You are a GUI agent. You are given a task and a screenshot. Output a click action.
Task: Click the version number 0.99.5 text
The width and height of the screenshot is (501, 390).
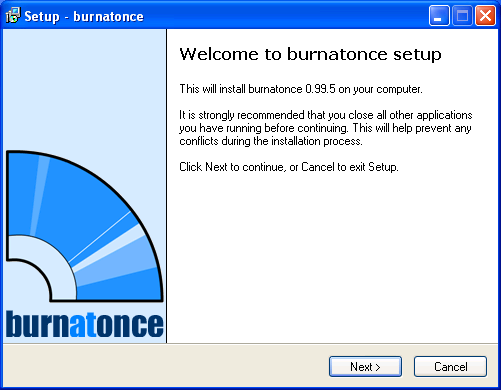pyautogui.click(x=320, y=89)
